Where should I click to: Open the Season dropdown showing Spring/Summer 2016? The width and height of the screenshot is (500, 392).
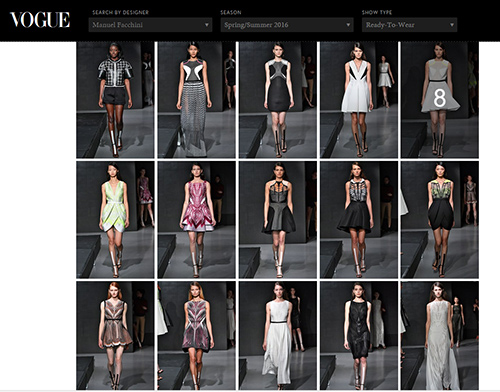(287, 25)
